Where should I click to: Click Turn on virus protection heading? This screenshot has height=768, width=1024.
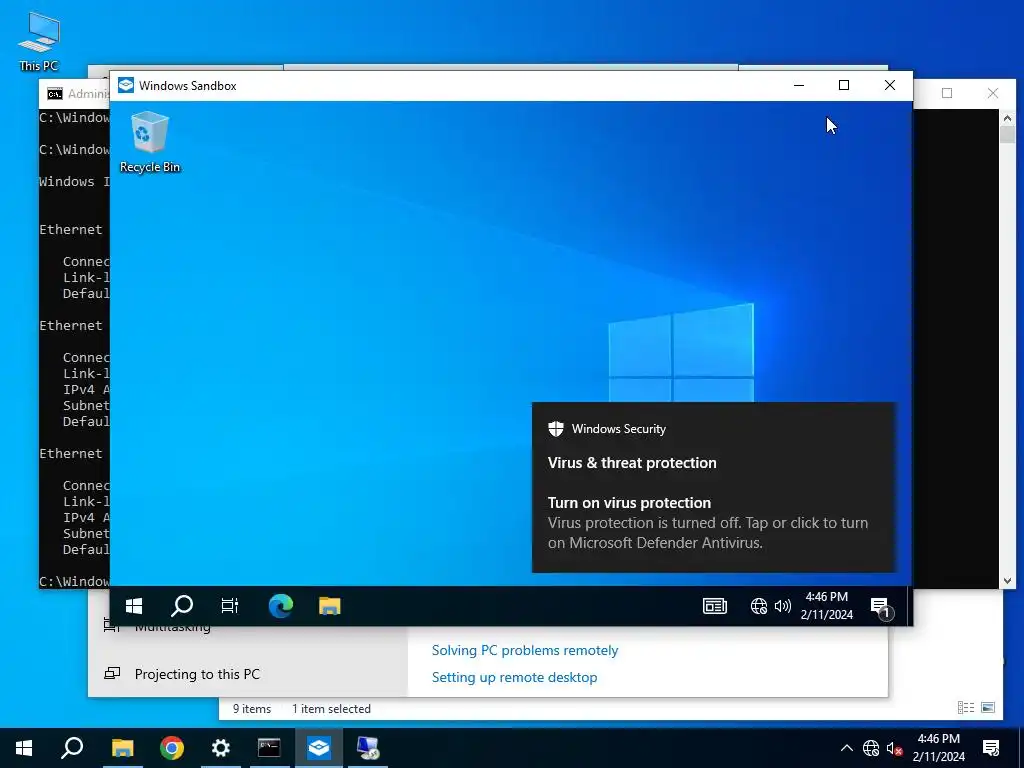pyautogui.click(x=629, y=503)
